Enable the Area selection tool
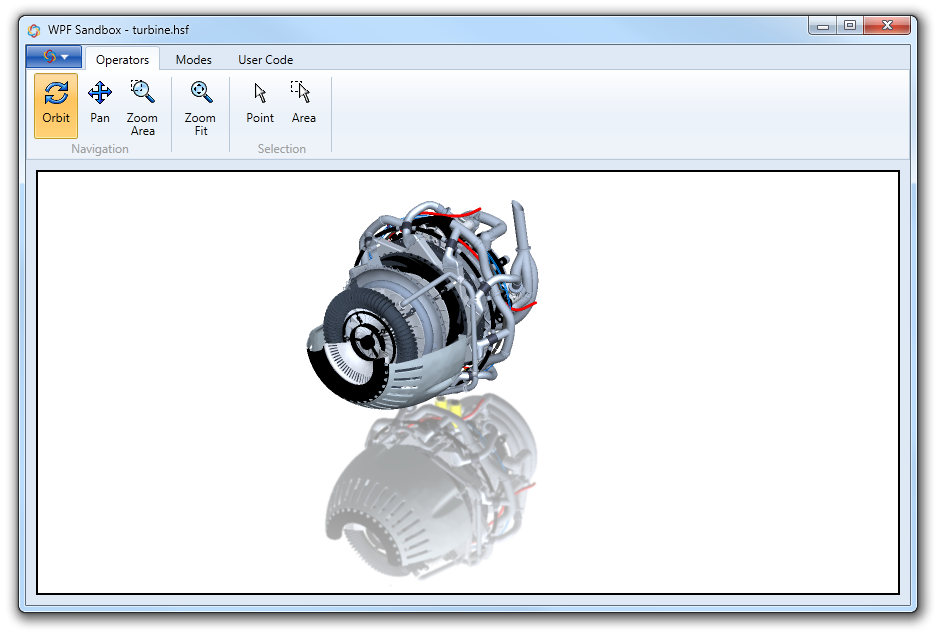938x633 pixels. click(x=303, y=104)
